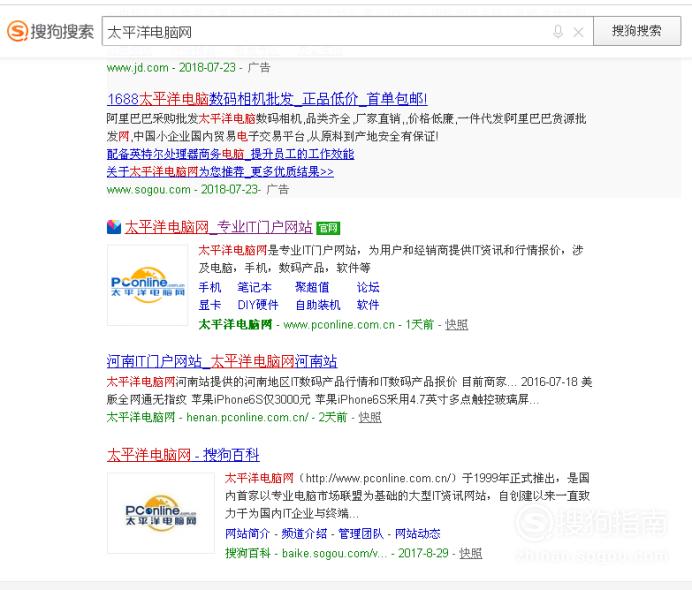Open result 太平洋电脑网_专业IT门户网站

[x=218, y=227]
